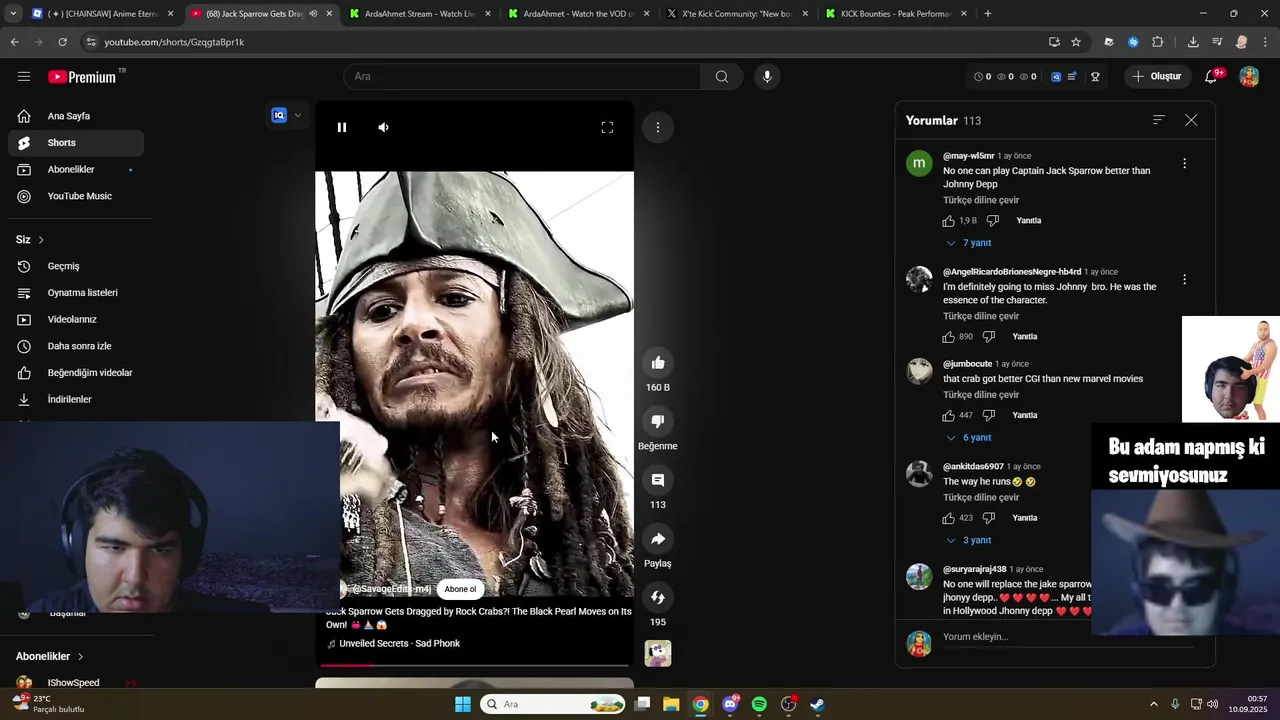The width and height of the screenshot is (1280, 720).
Task: Switch to KICK Bounties browser tab
Action: coord(896,14)
